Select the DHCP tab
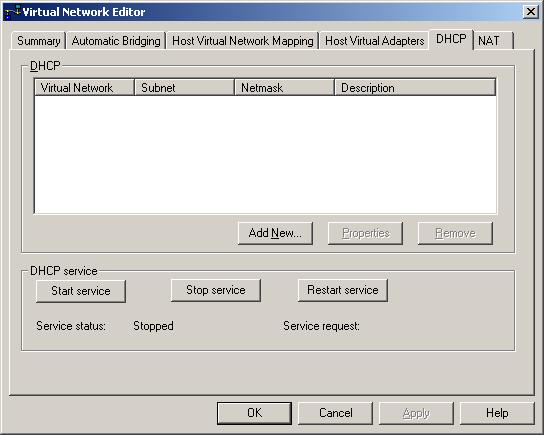 (451, 39)
